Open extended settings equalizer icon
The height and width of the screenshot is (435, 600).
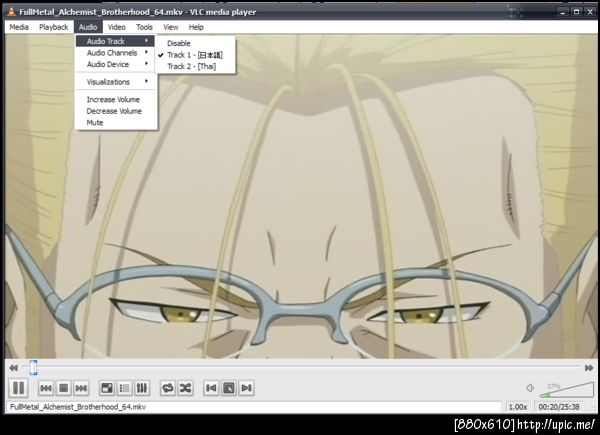142,388
